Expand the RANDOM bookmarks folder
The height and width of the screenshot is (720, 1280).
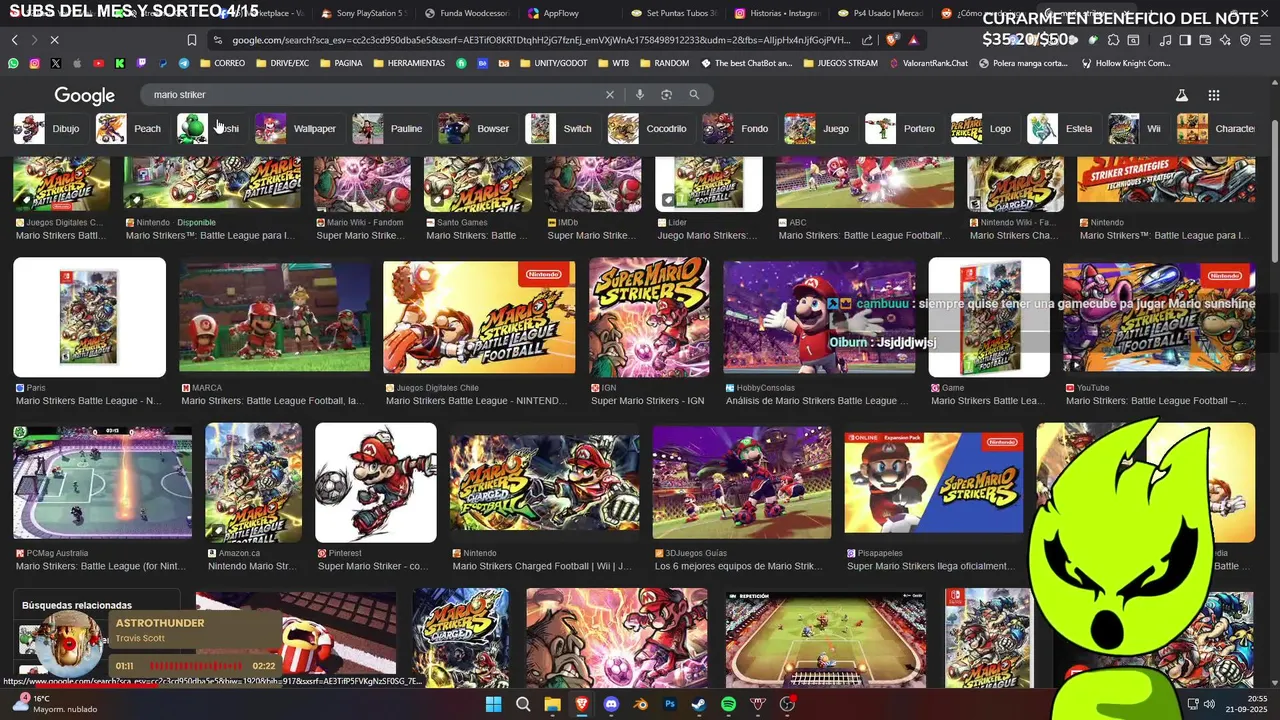(x=664, y=63)
